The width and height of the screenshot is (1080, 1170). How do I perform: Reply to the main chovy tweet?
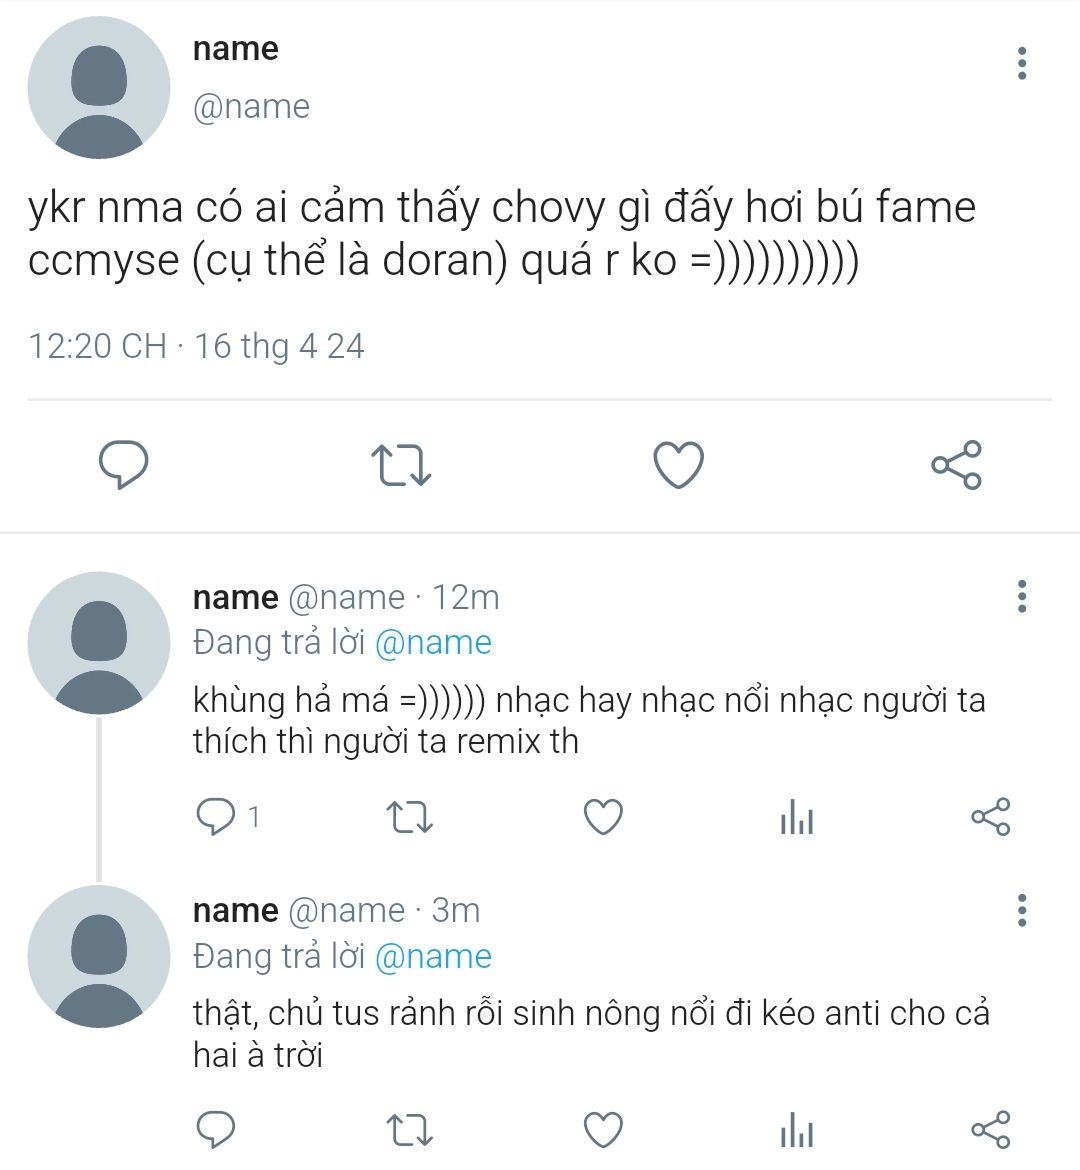[x=124, y=464]
